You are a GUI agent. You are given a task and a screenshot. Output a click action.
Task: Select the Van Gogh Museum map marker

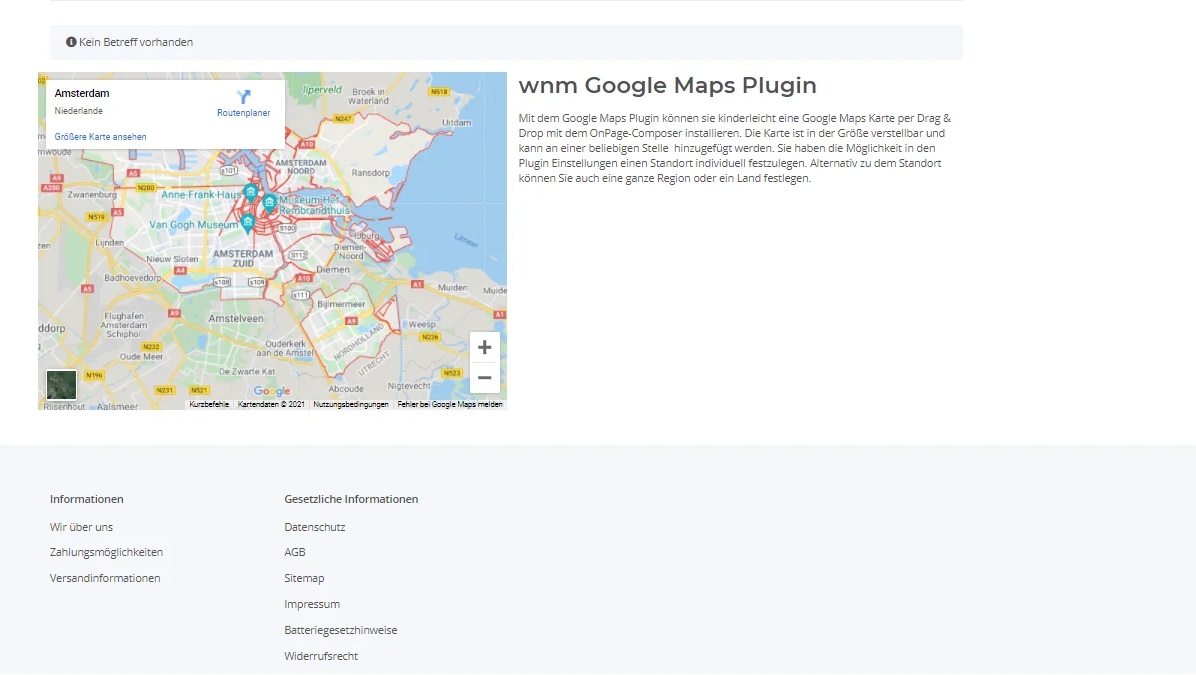click(248, 222)
